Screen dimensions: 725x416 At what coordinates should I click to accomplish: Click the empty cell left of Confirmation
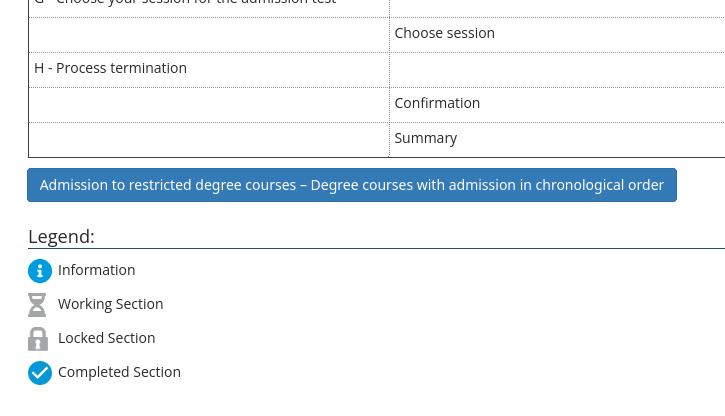pyautogui.click(x=208, y=103)
